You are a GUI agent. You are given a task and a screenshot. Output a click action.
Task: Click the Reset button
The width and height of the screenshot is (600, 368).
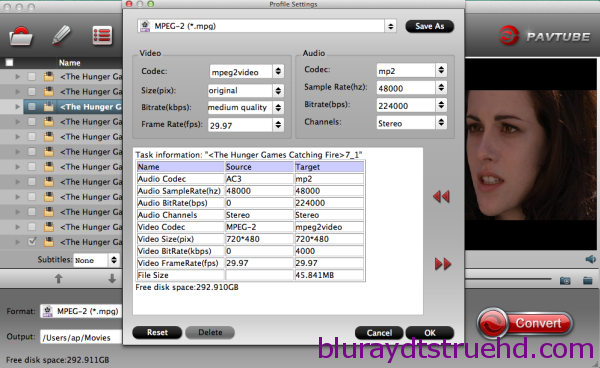point(157,332)
